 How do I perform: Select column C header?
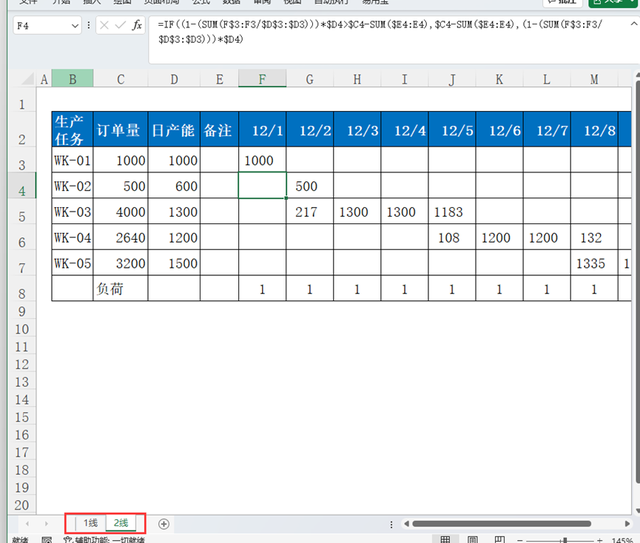pyautogui.click(x=120, y=79)
